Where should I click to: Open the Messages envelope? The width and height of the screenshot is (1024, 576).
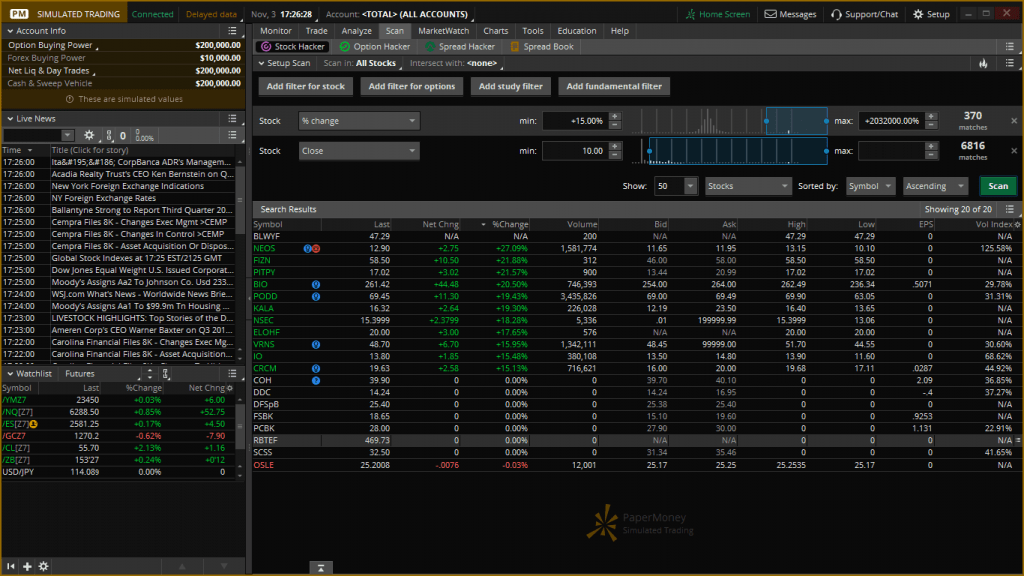790,14
